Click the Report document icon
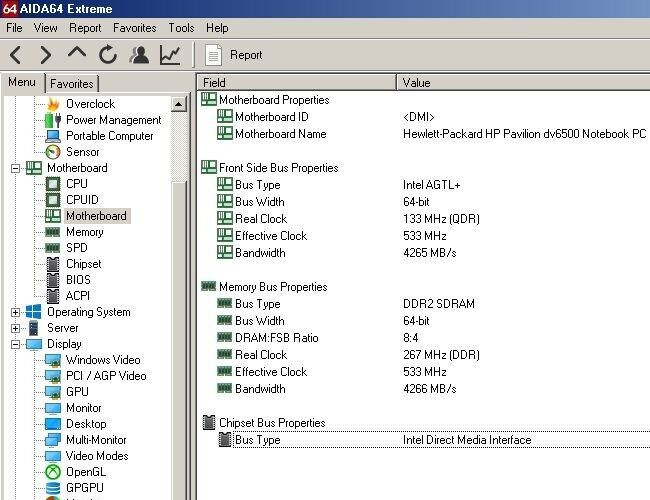Image resolution: width=650 pixels, height=500 pixels. (213, 55)
